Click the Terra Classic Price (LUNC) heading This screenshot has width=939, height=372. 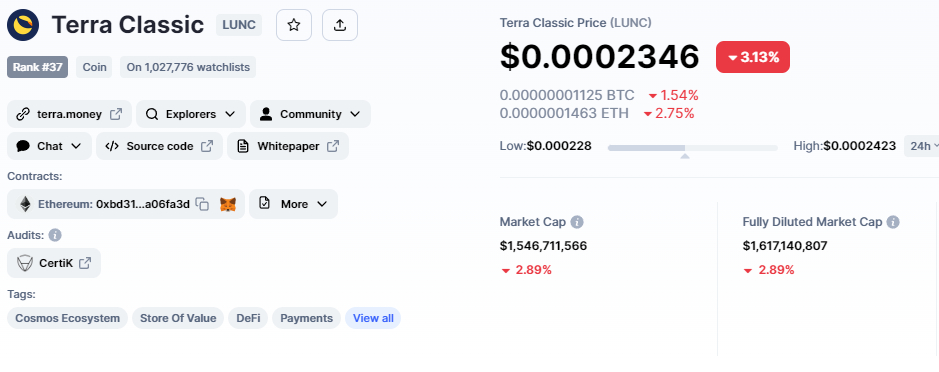pos(575,23)
